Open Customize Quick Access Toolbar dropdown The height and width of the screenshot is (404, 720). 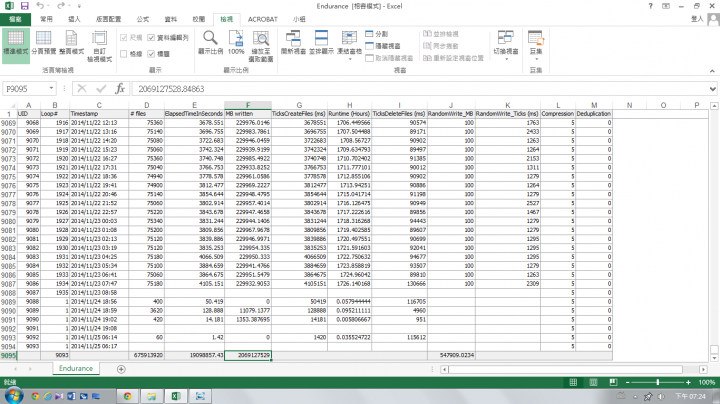79,6
